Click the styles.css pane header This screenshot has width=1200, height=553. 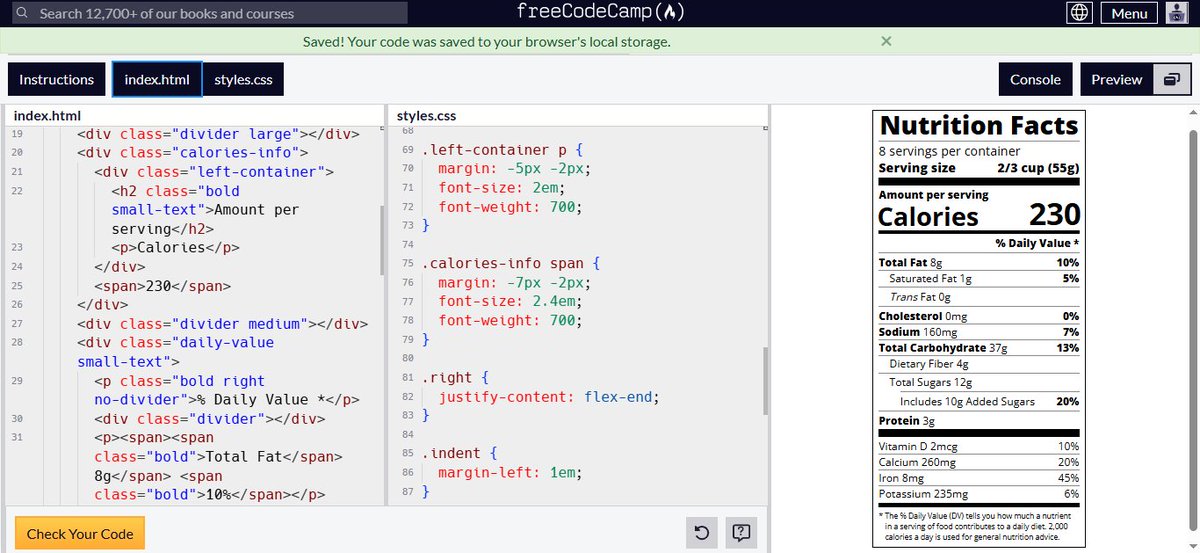[578, 116]
